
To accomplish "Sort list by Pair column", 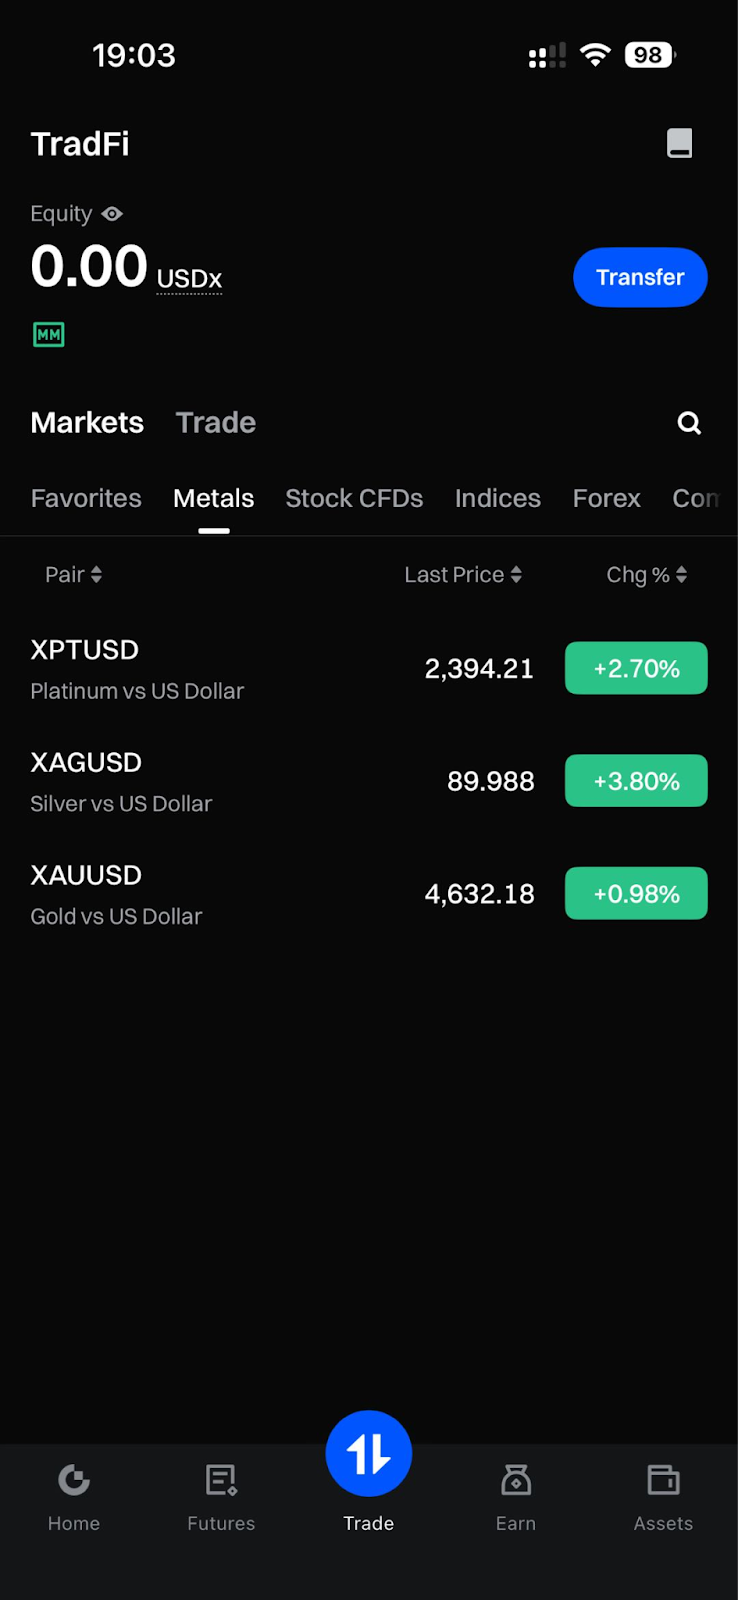I will pos(73,575).
